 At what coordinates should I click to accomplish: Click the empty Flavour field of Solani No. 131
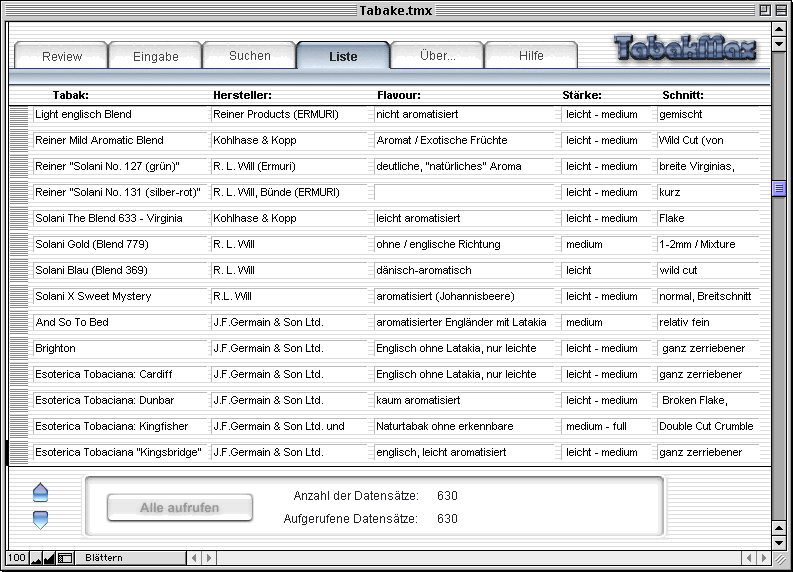464,192
